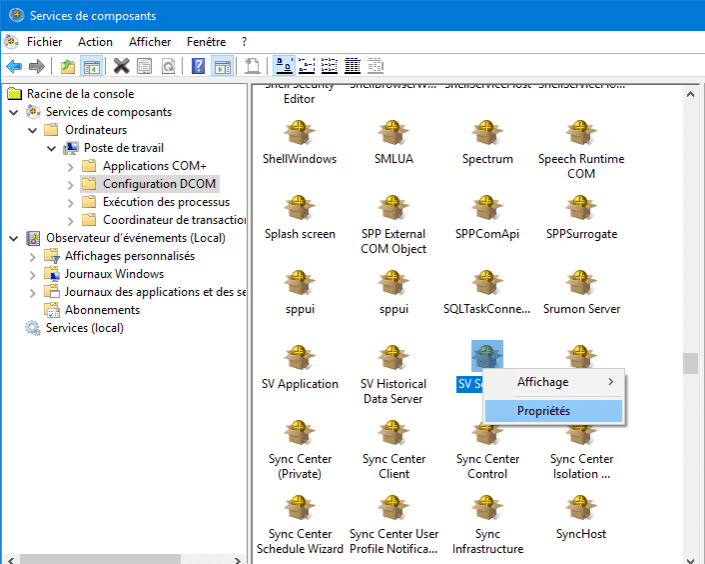The image size is (705, 564).
Task: Click the blue Back arrow in toolbar
Action: click(x=14, y=66)
